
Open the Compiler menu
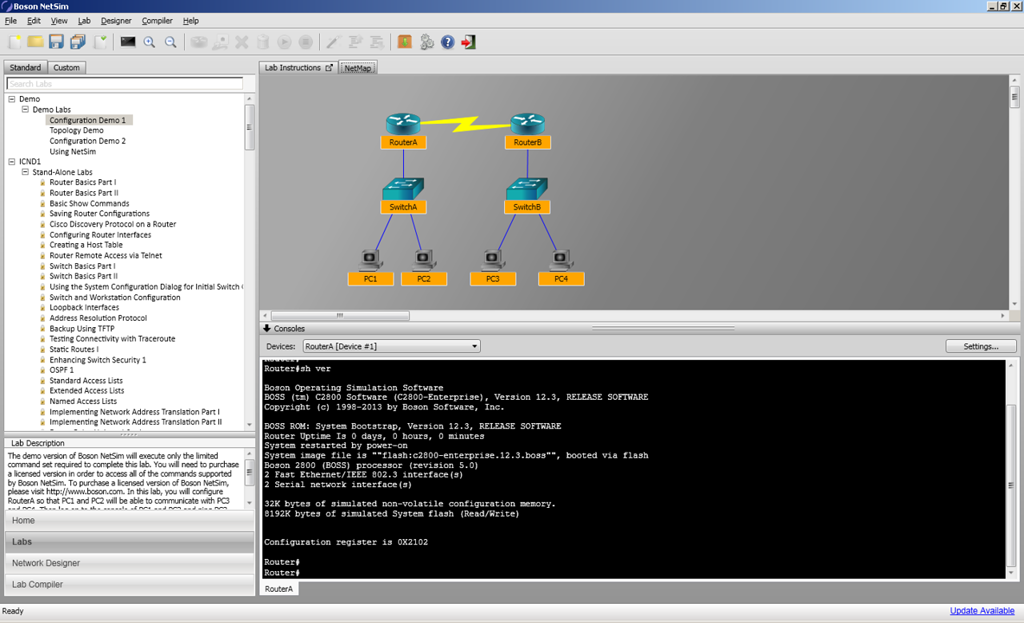tap(157, 21)
